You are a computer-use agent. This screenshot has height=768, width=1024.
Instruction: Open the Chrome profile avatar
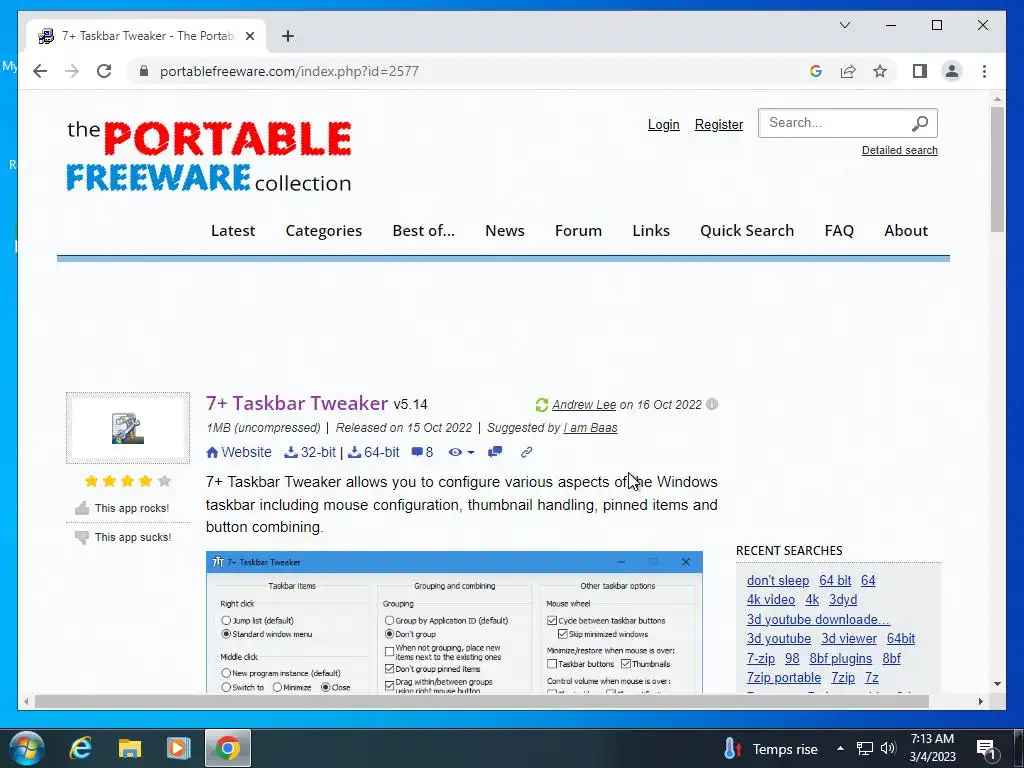point(952,71)
